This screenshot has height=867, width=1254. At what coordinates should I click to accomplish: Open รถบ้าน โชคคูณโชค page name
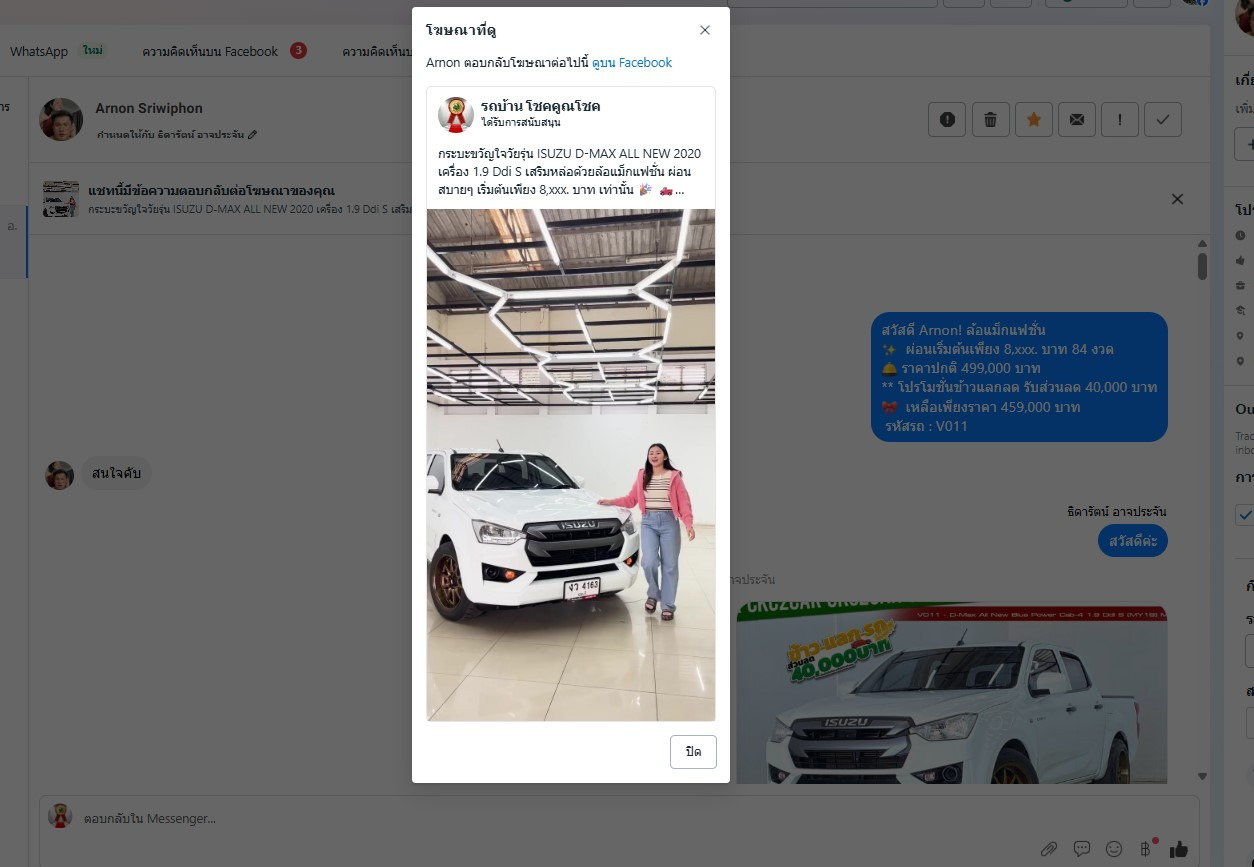click(540, 106)
